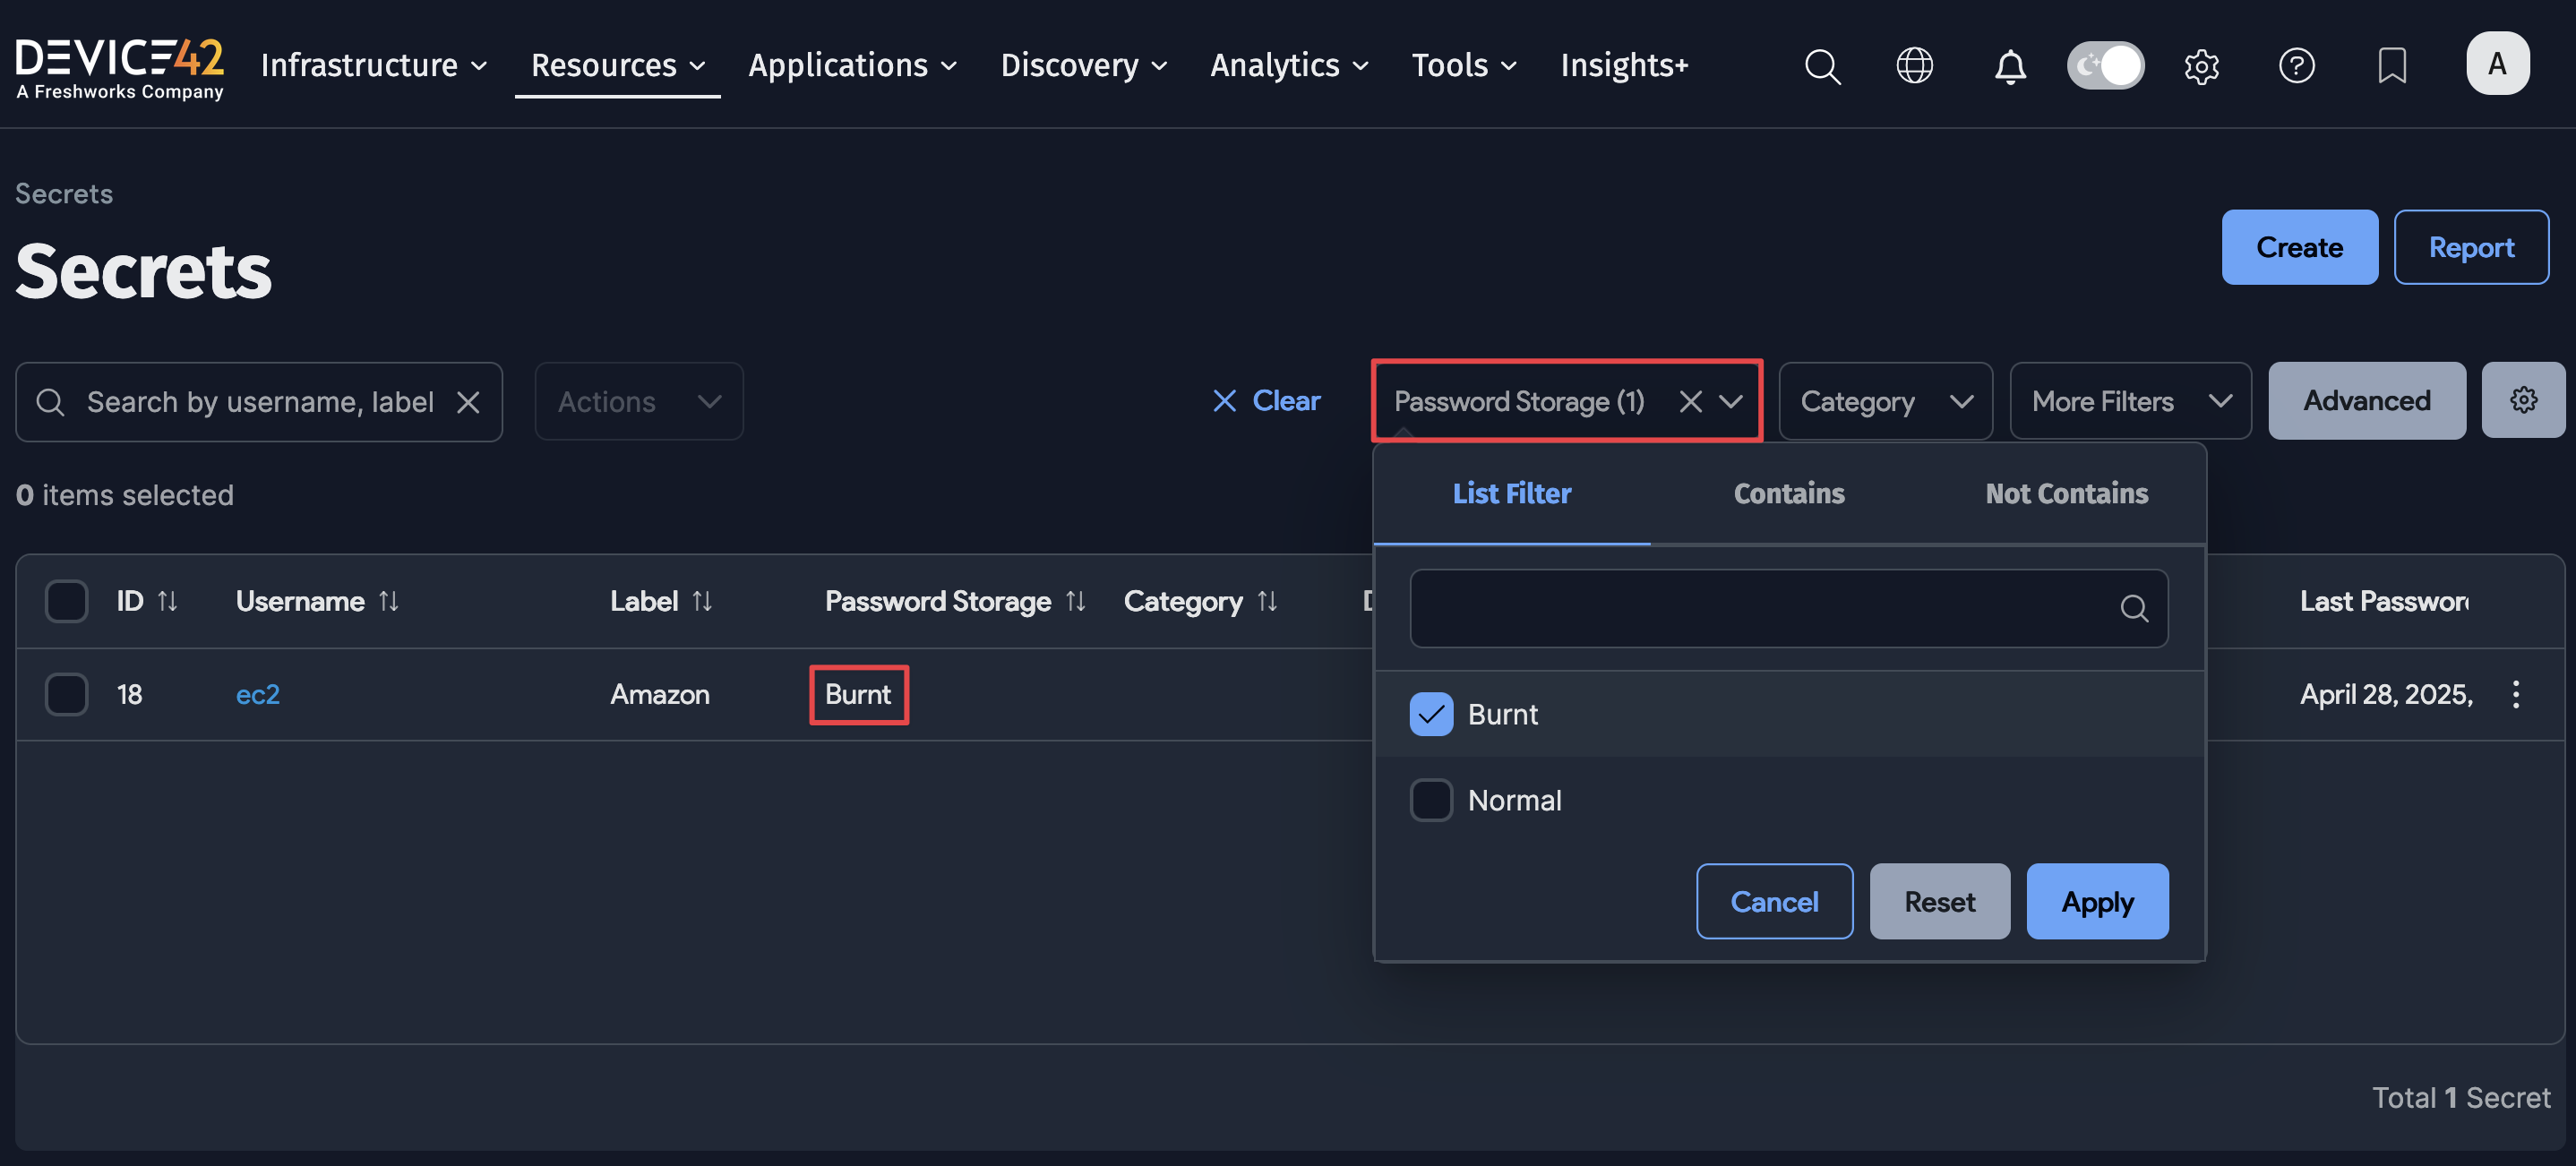Remove the Password Storage filter with X
Screen dimensions: 2576x1166
coord(1690,401)
